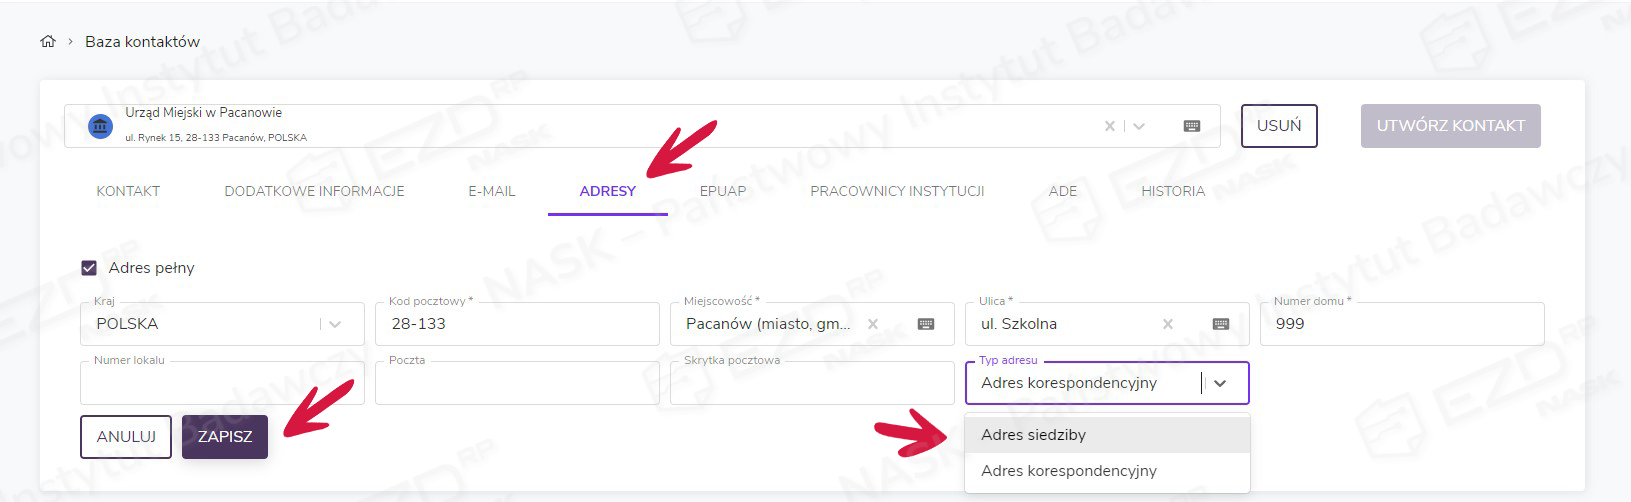The image size is (1631, 502).
Task: Open the Kraj country dropdown
Action: tap(335, 324)
